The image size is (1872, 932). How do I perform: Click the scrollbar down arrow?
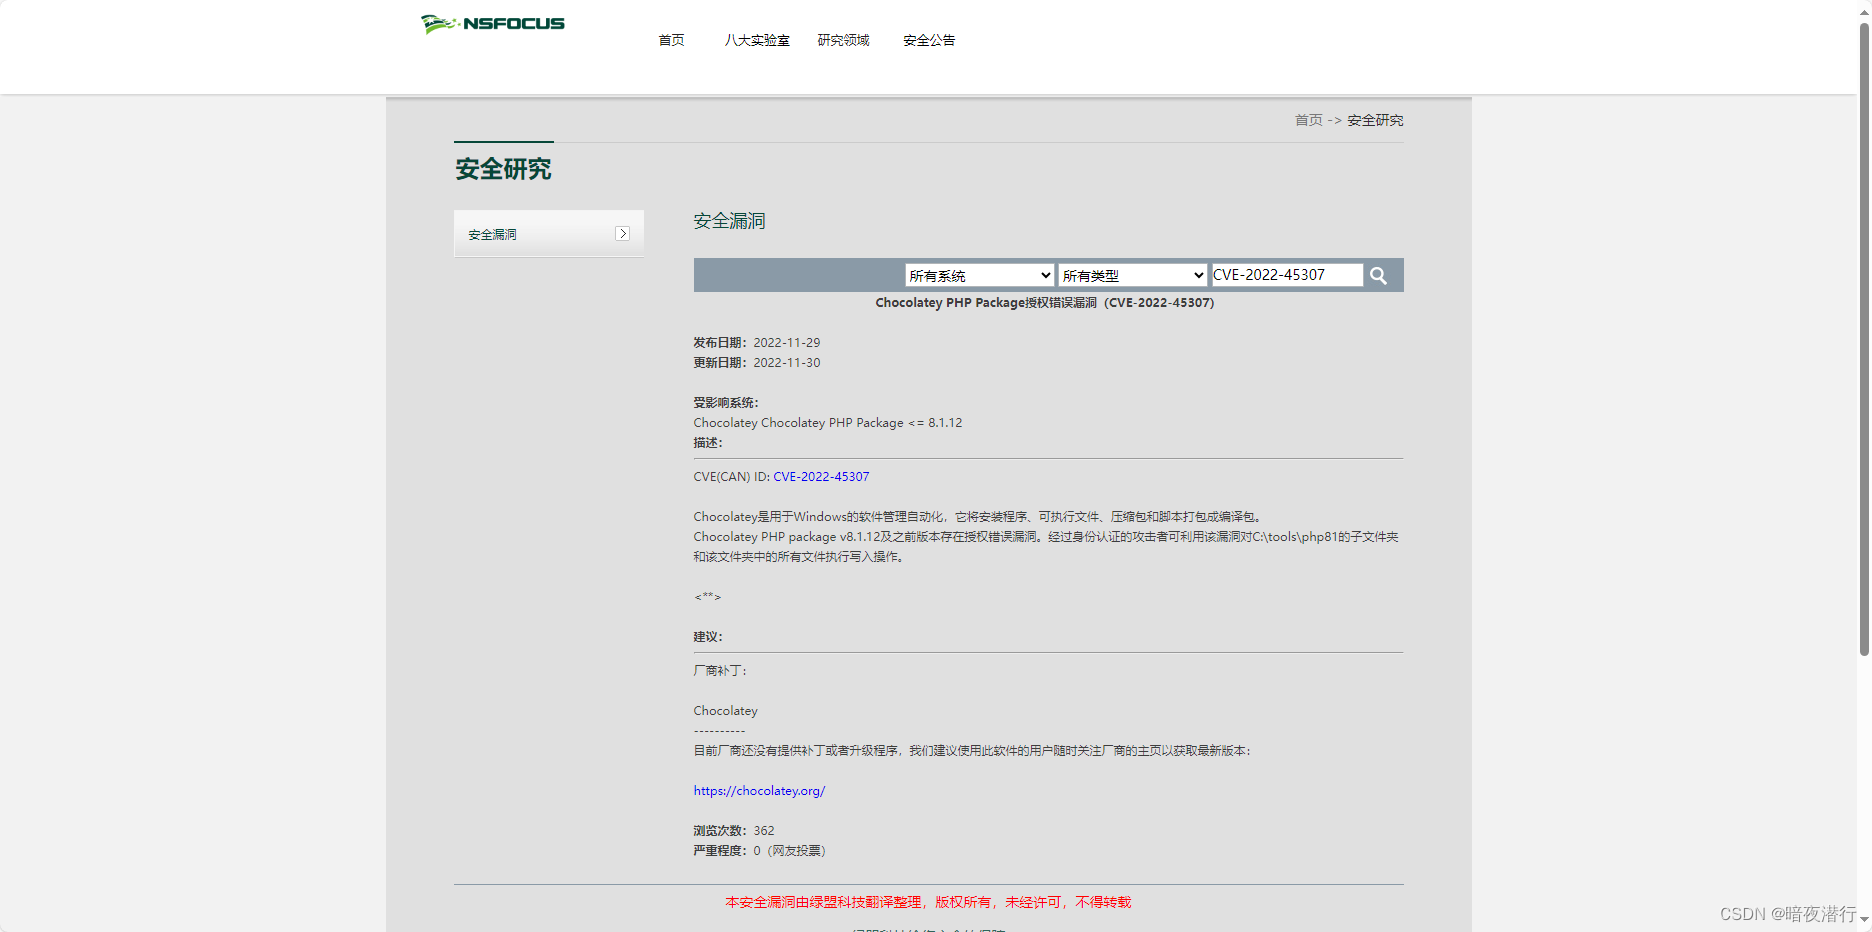point(1864,919)
